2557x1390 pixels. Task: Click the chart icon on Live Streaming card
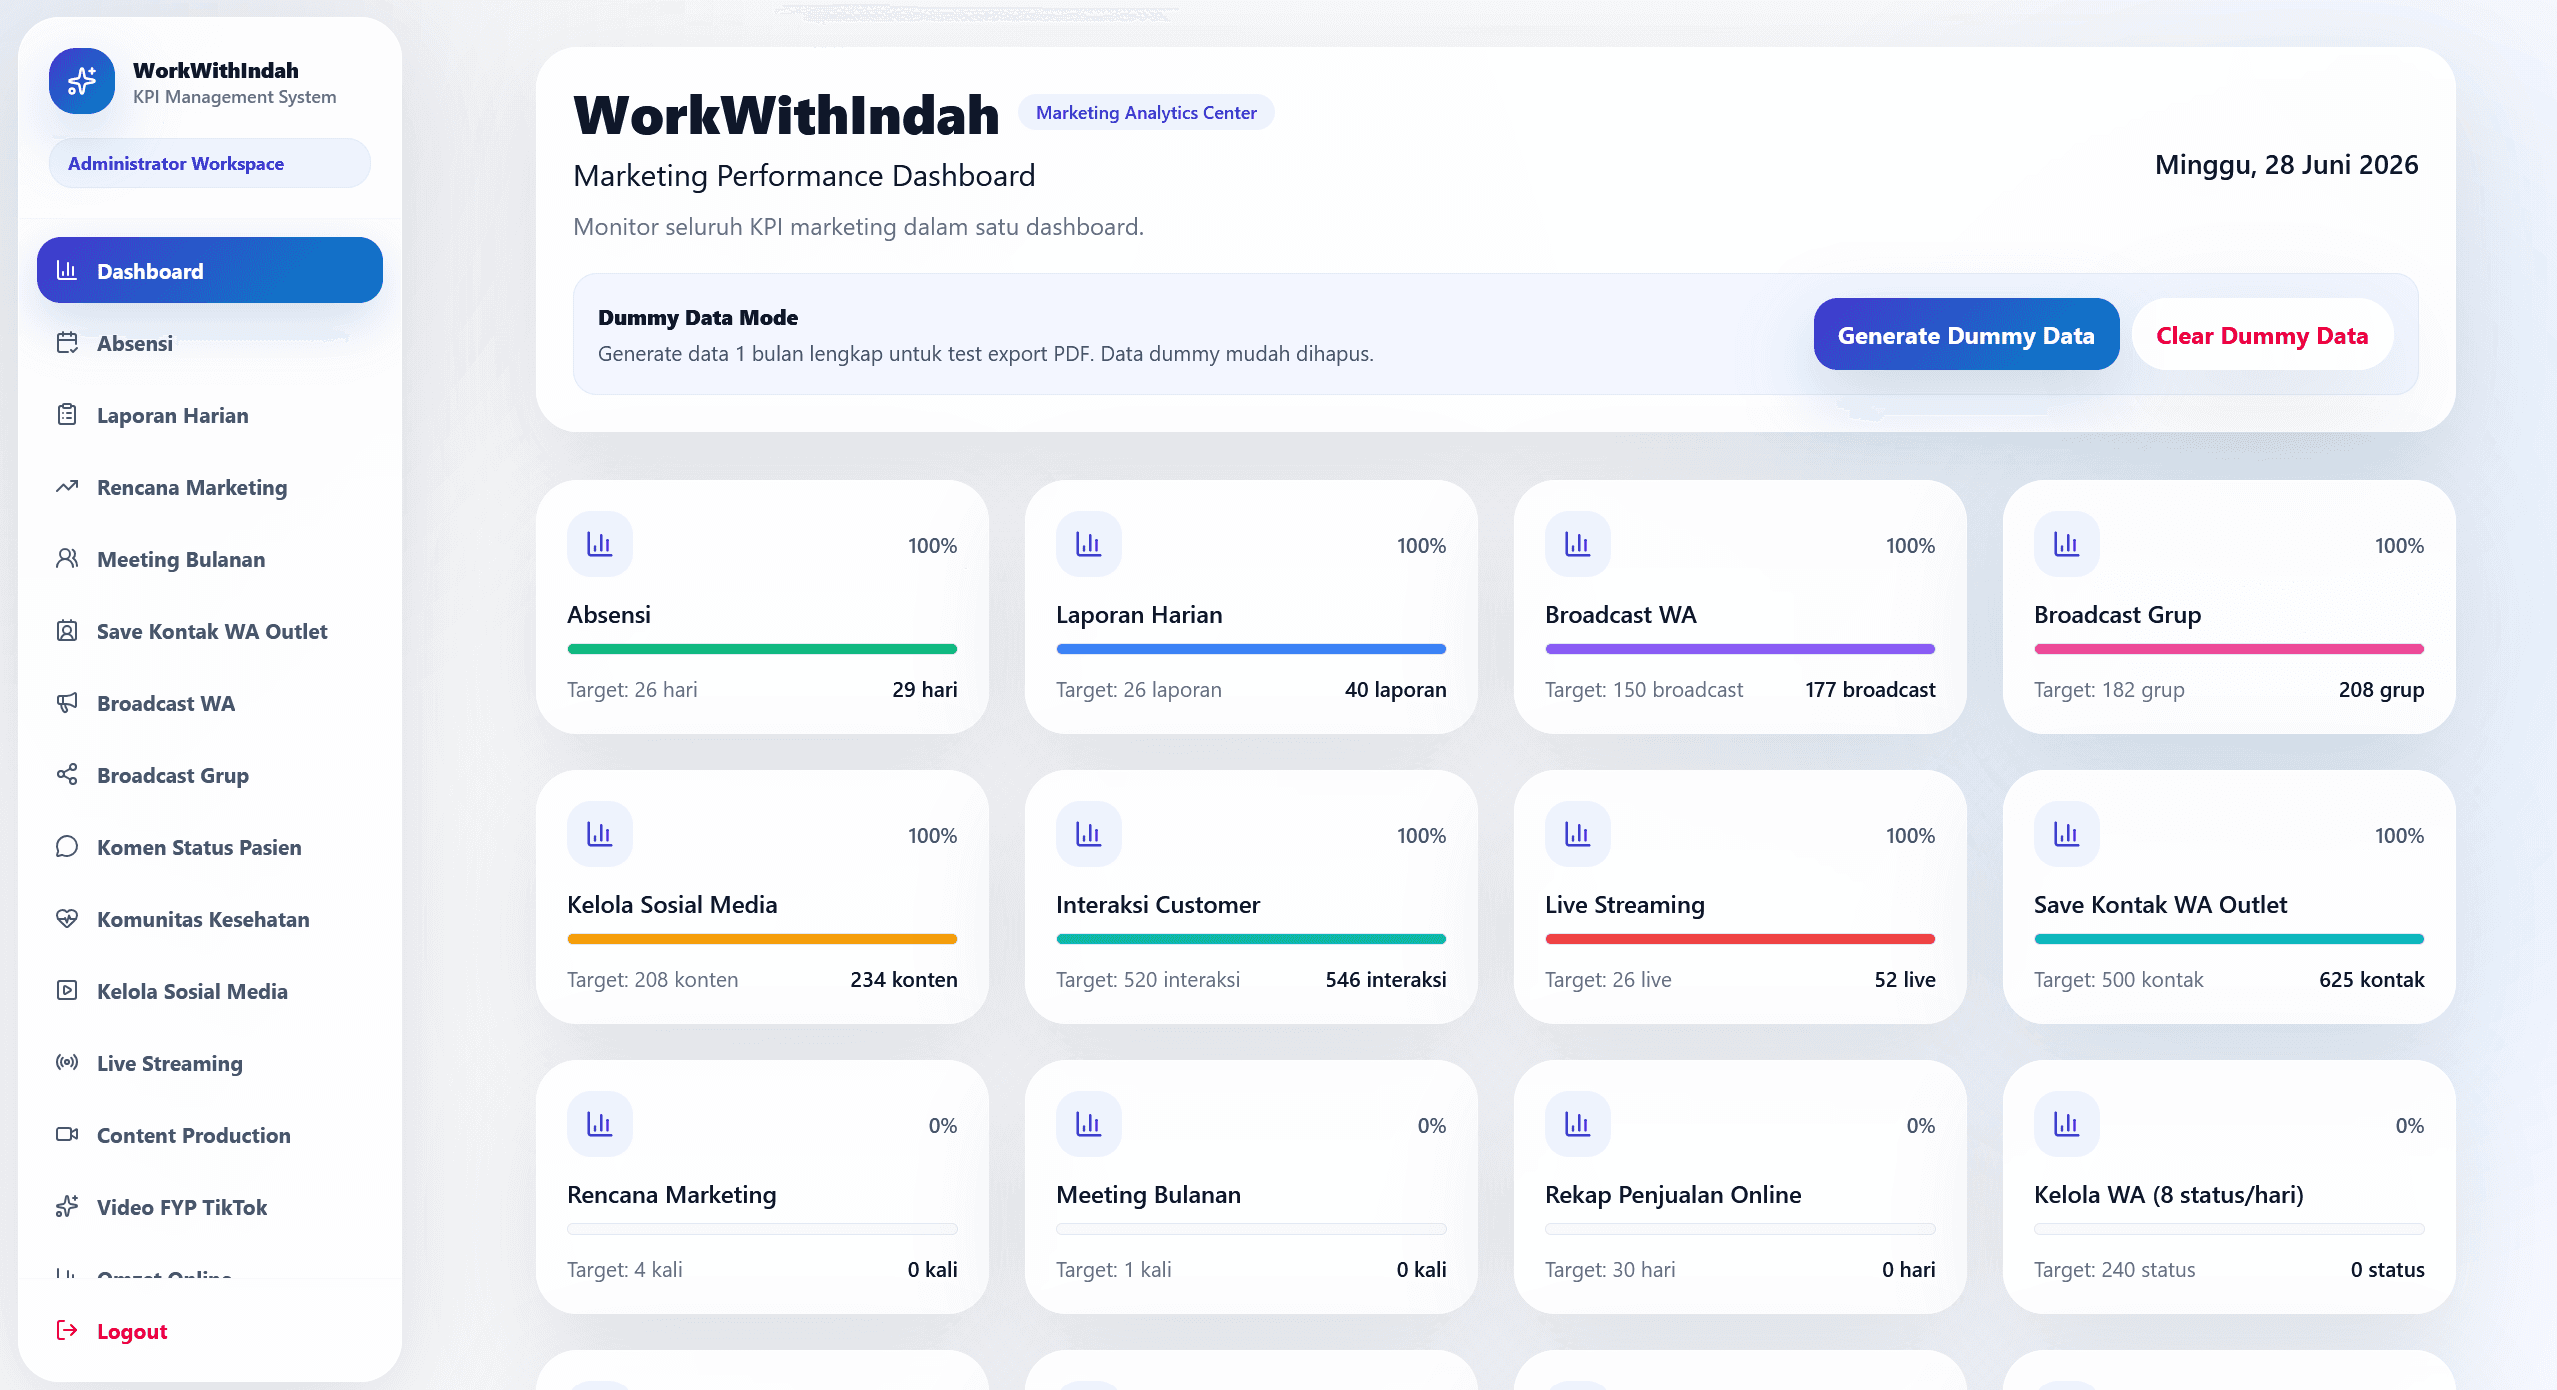[1578, 834]
